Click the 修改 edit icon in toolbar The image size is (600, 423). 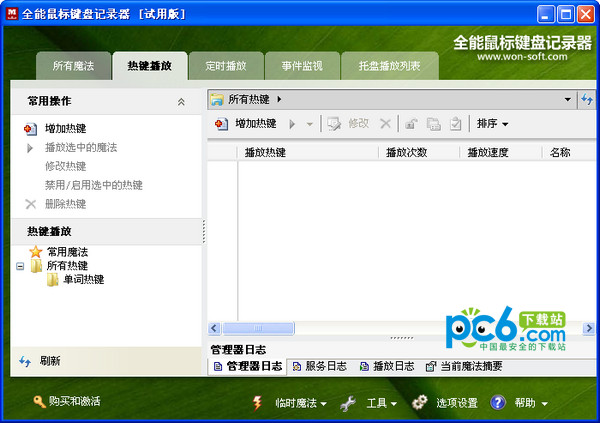334,124
